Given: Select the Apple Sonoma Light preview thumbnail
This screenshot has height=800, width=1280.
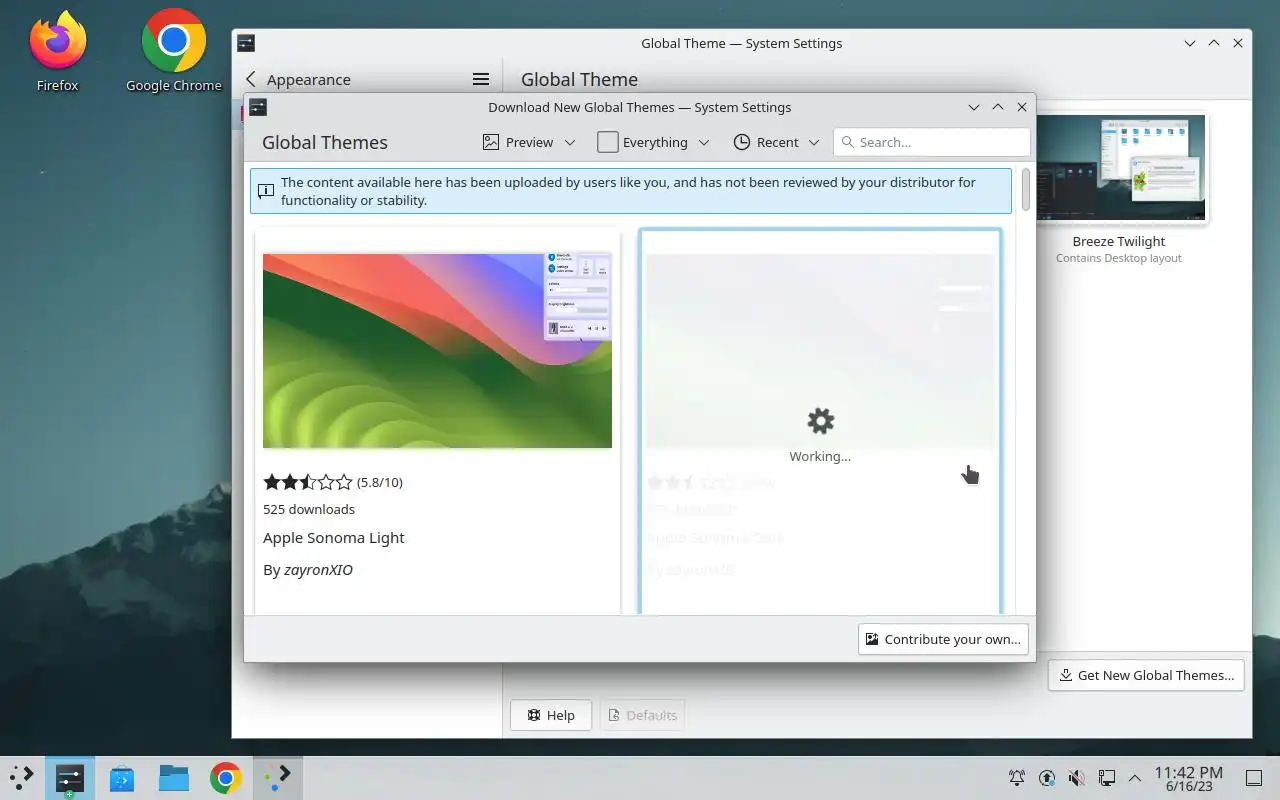Looking at the screenshot, I should coord(437,351).
